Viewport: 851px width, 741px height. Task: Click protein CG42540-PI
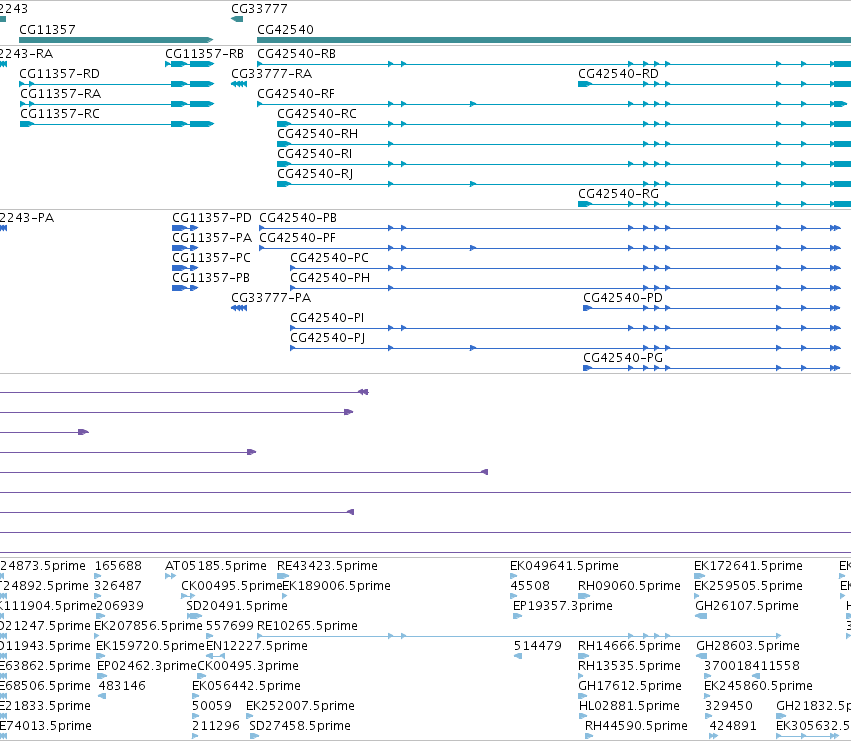pos(327,318)
